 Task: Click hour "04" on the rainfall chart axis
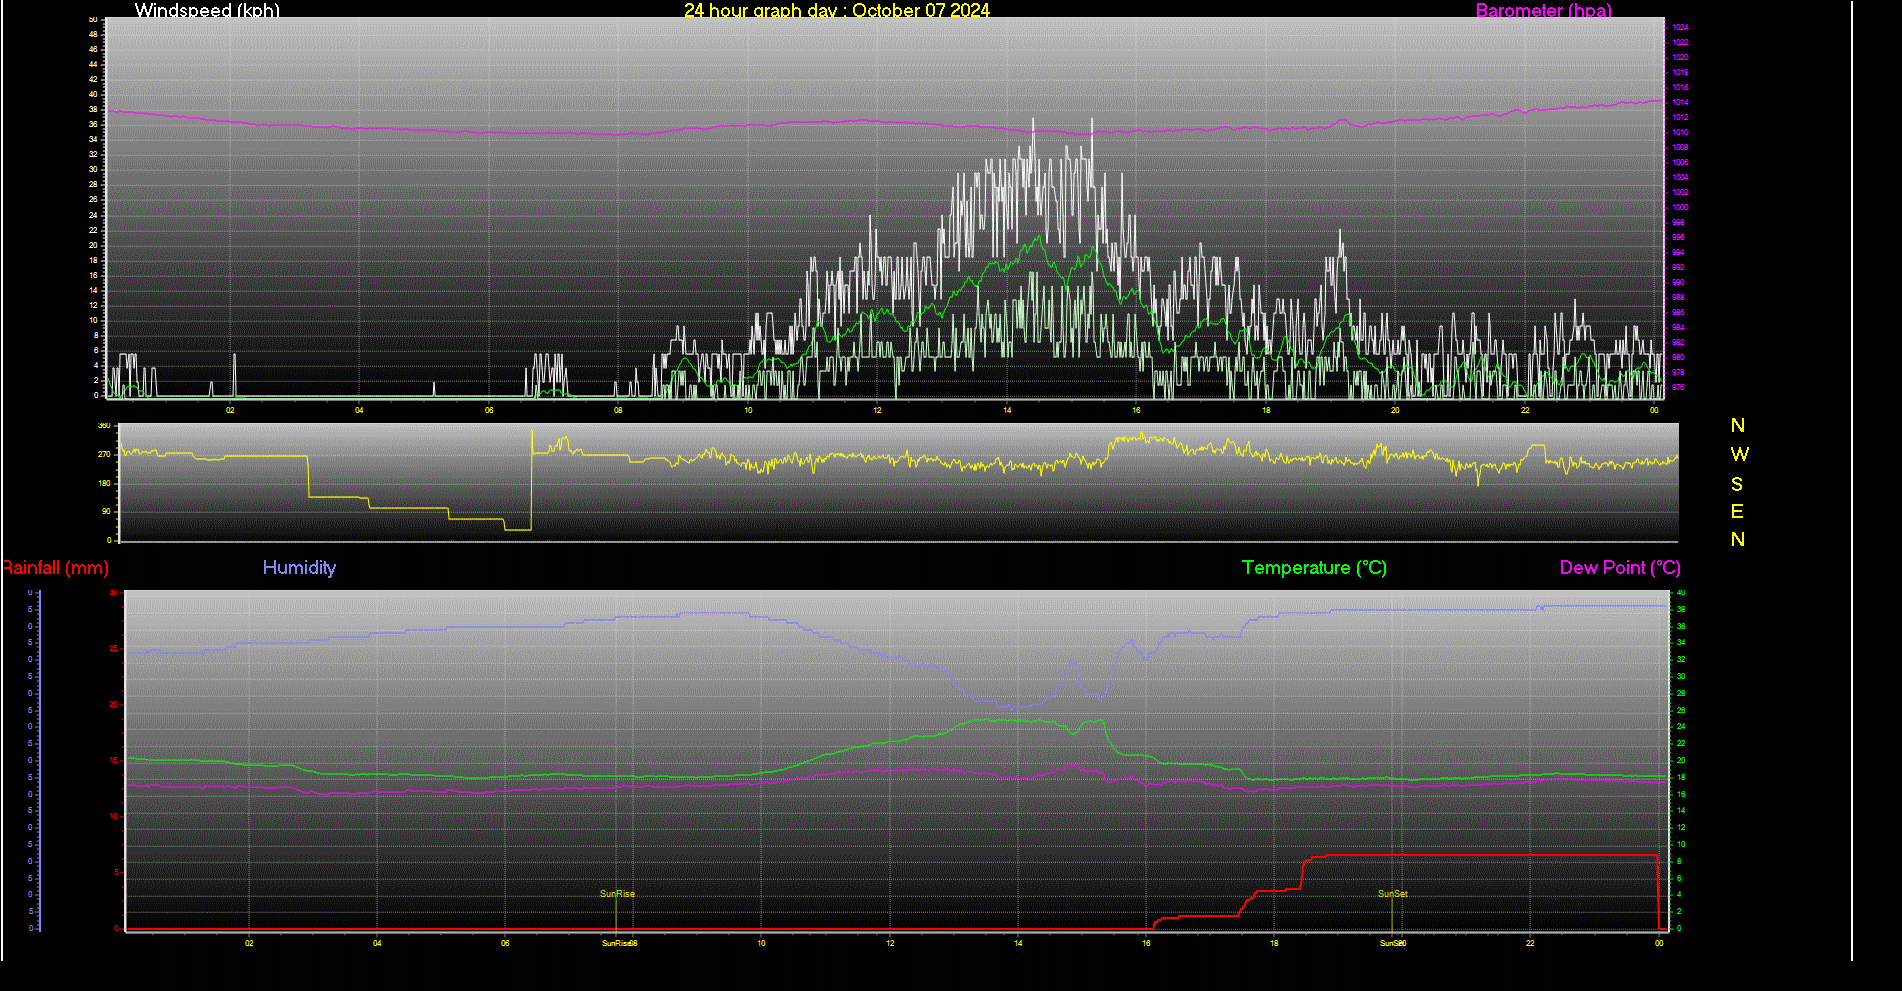[x=377, y=943]
